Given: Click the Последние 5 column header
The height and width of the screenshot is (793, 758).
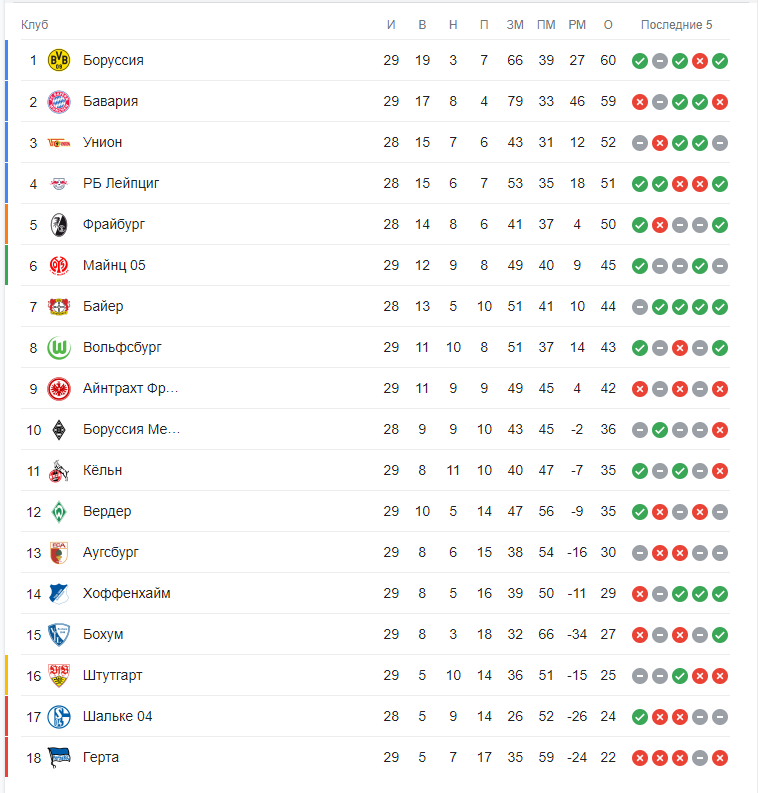Looking at the screenshot, I should 677,25.
